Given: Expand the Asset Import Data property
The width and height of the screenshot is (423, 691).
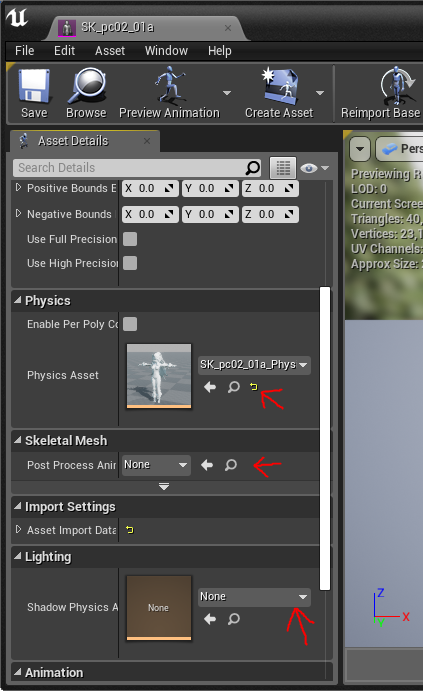Looking at the screenshot, I should coord(18,529).
